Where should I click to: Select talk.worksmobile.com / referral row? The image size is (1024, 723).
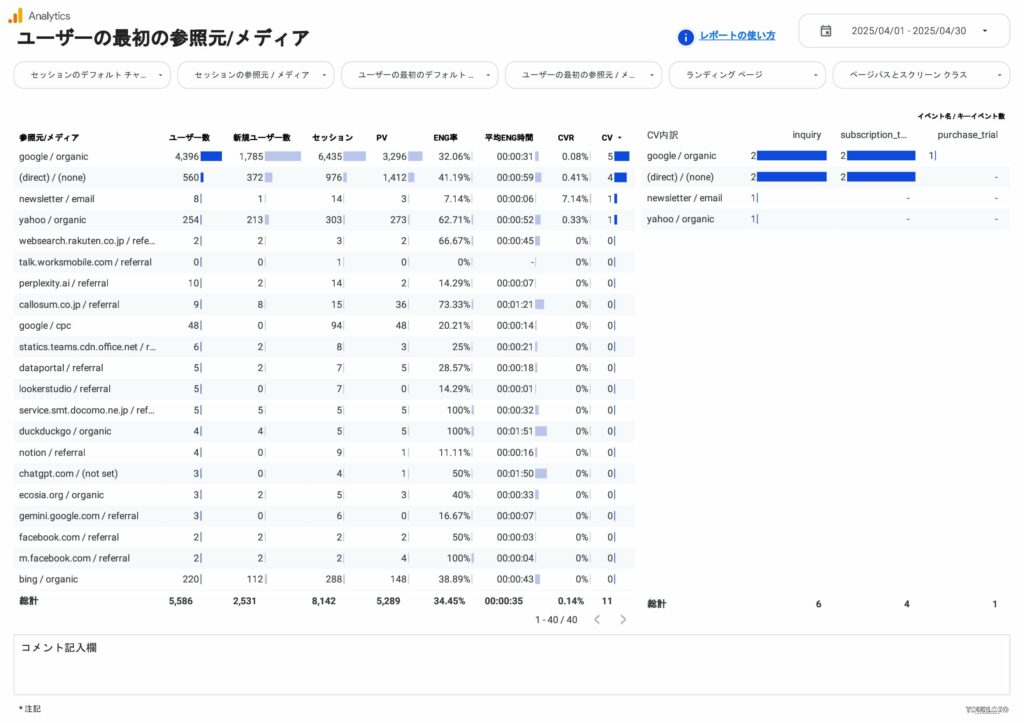click(325, 263)
